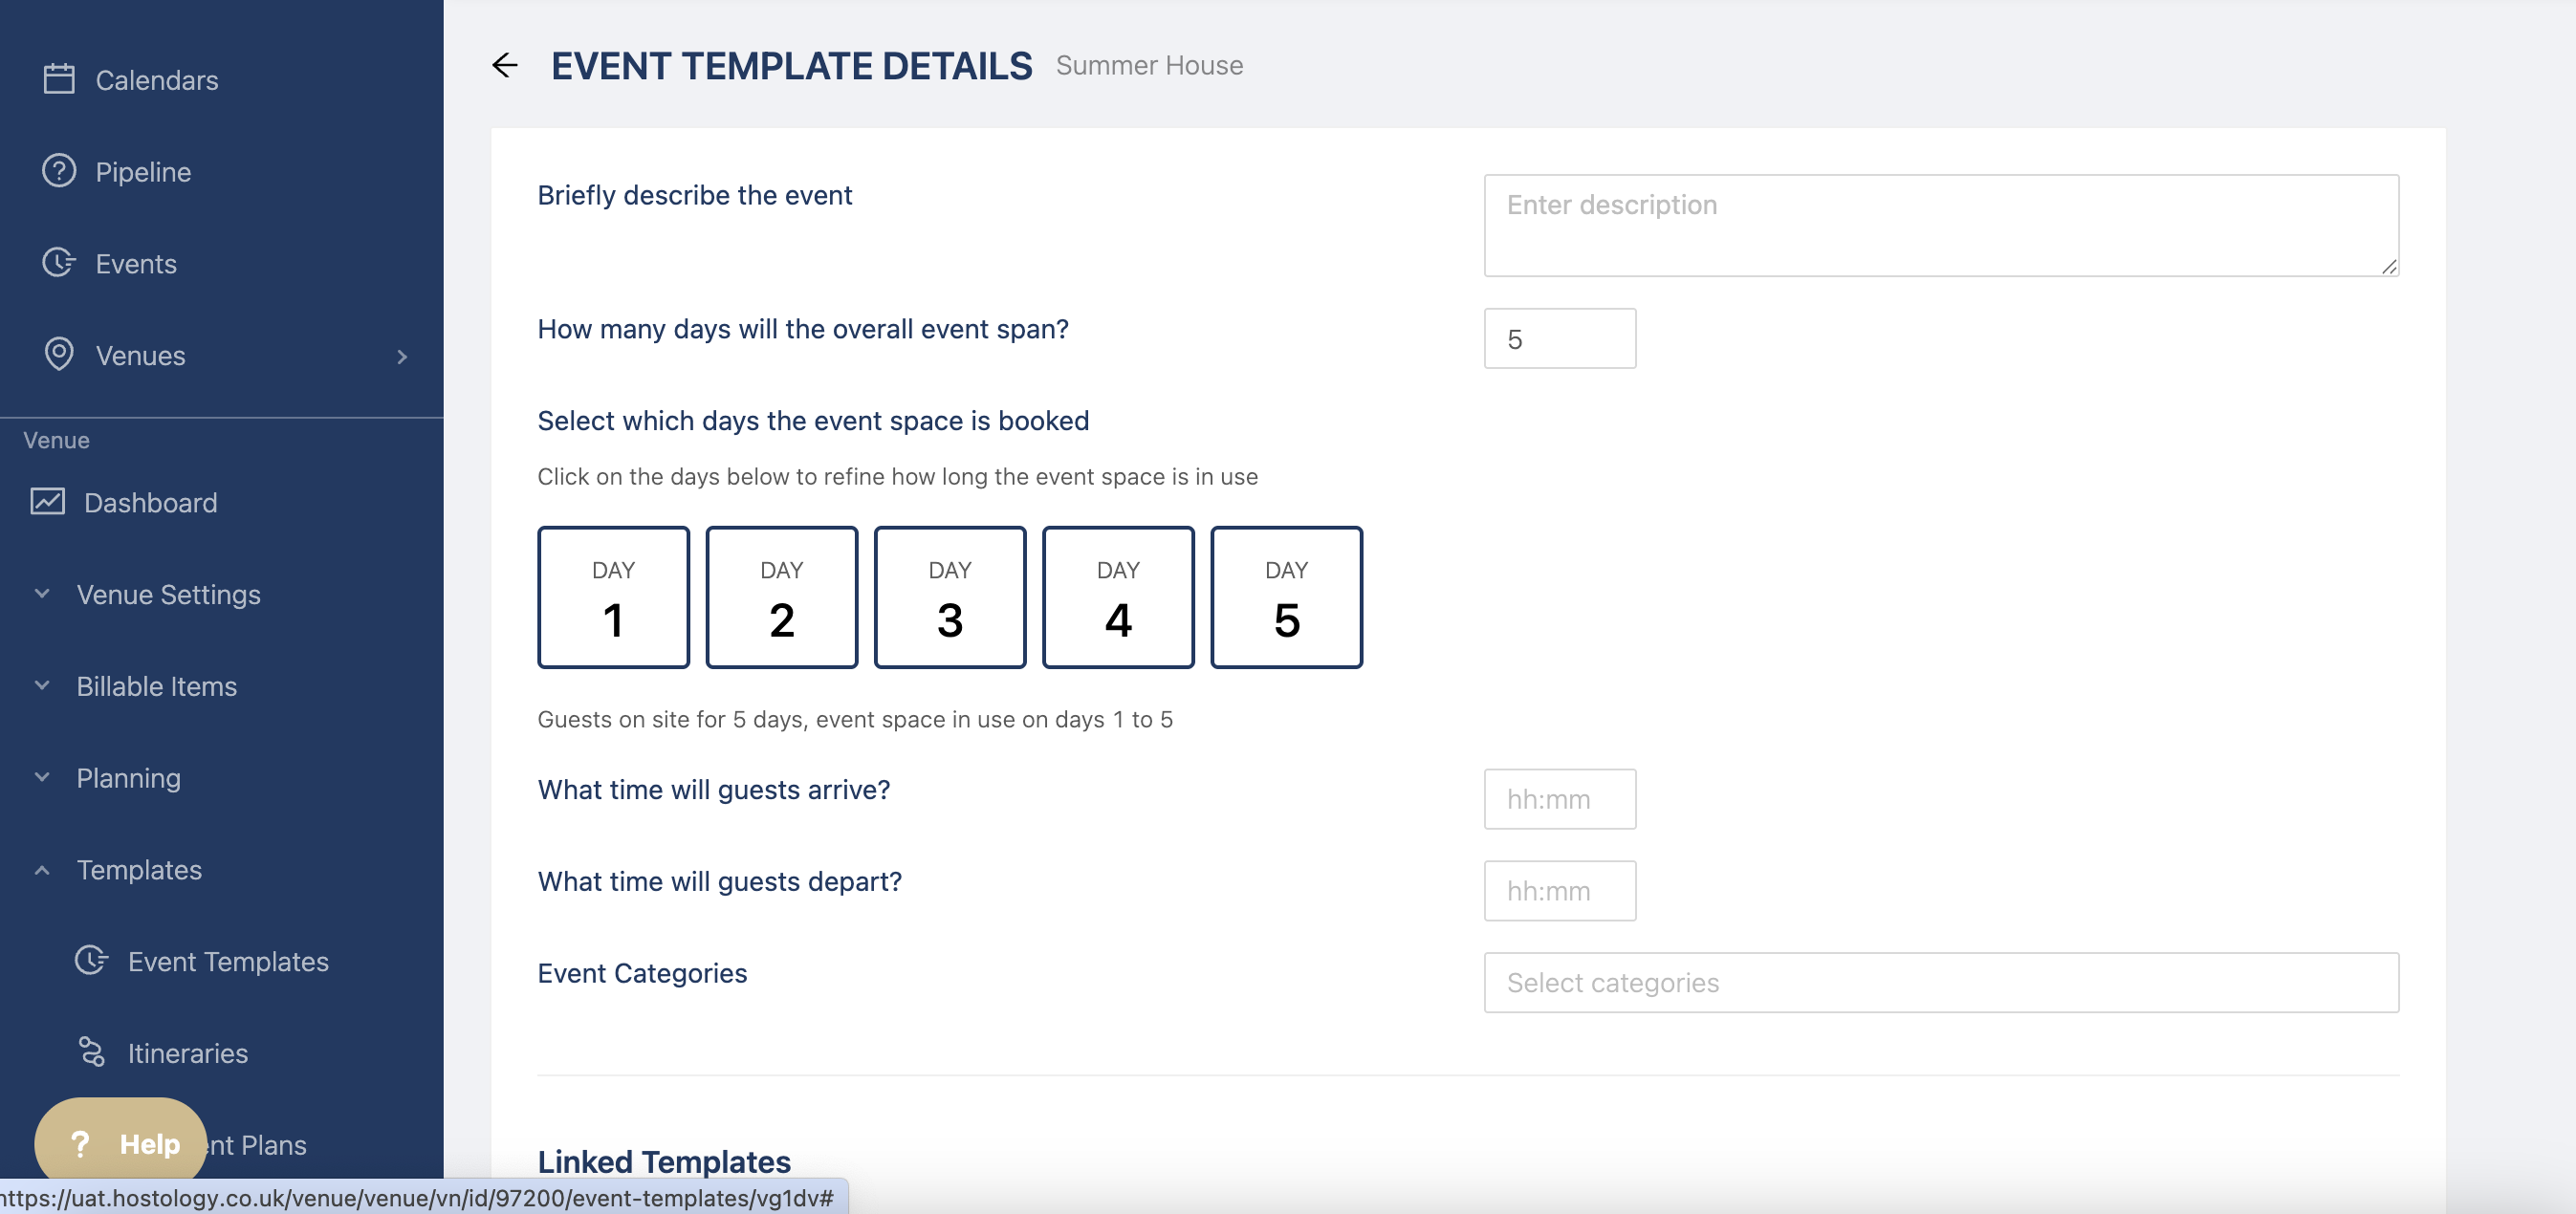Toggle the Day 1 box
Screen dimensions: 2576x1214
point(613,597)
